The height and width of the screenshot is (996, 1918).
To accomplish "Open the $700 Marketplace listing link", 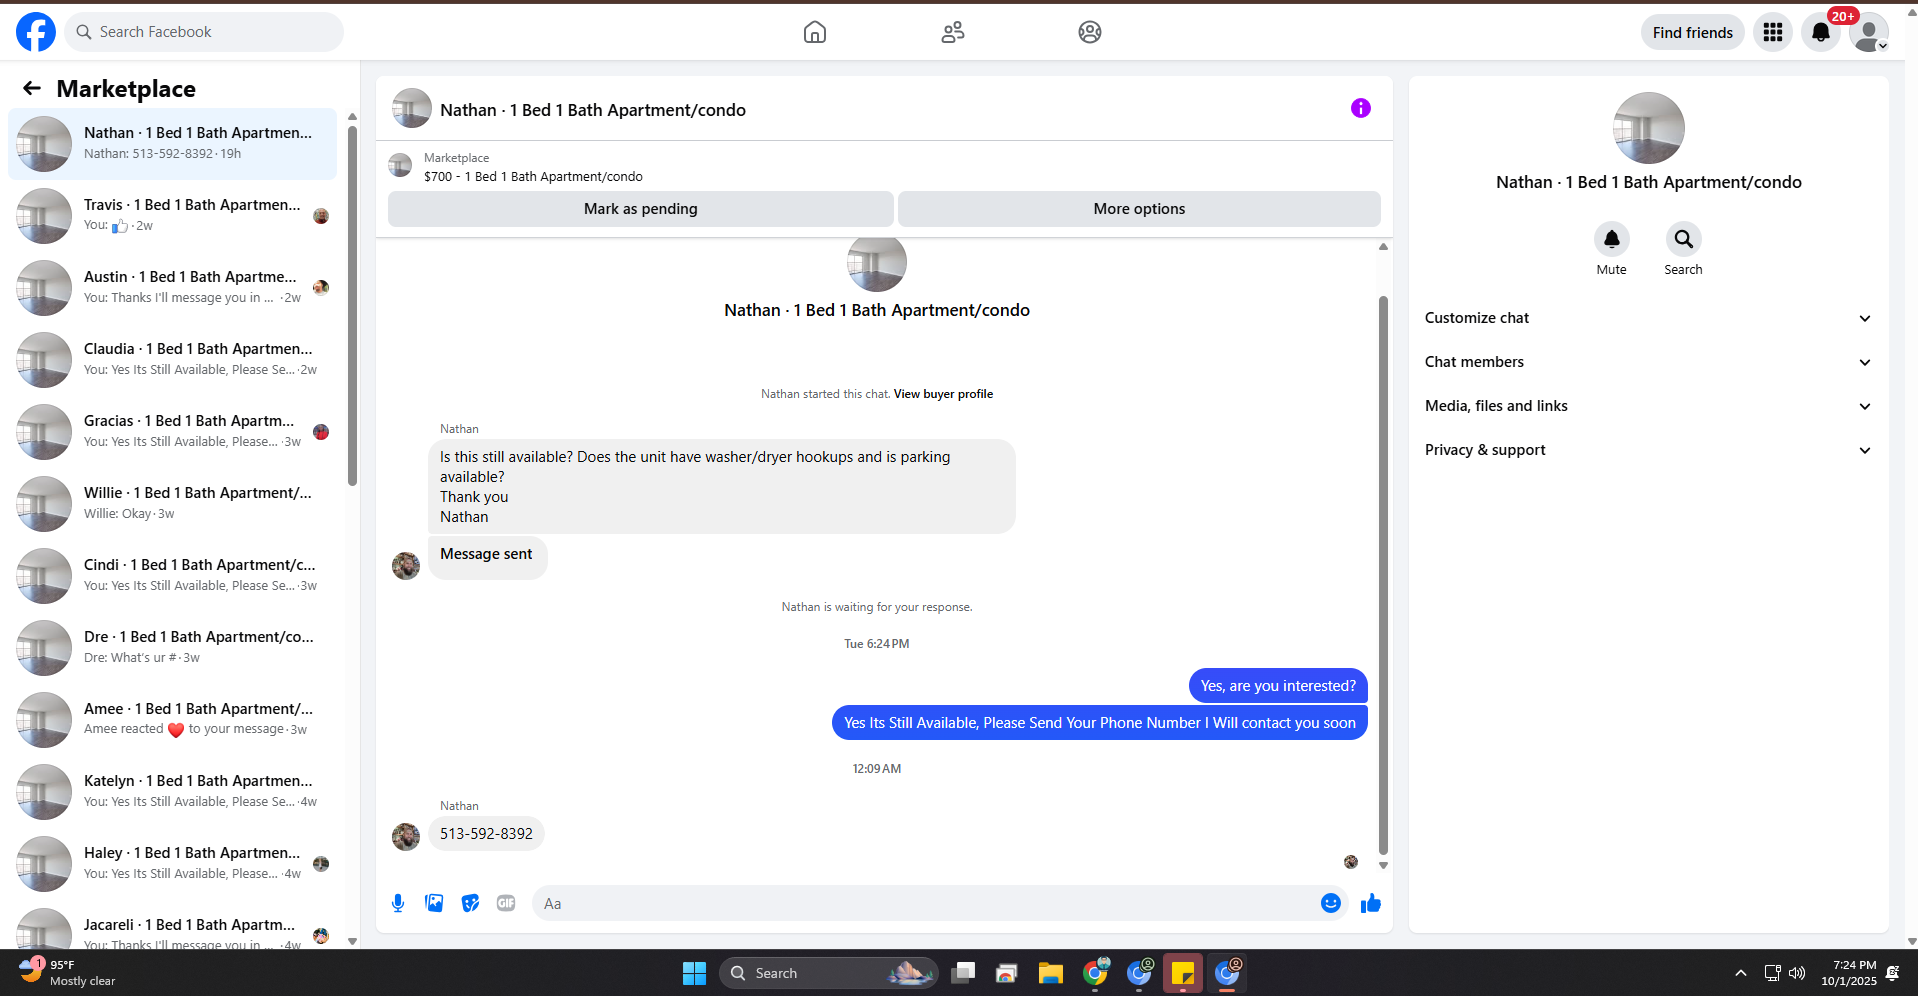I will point(533,177).
